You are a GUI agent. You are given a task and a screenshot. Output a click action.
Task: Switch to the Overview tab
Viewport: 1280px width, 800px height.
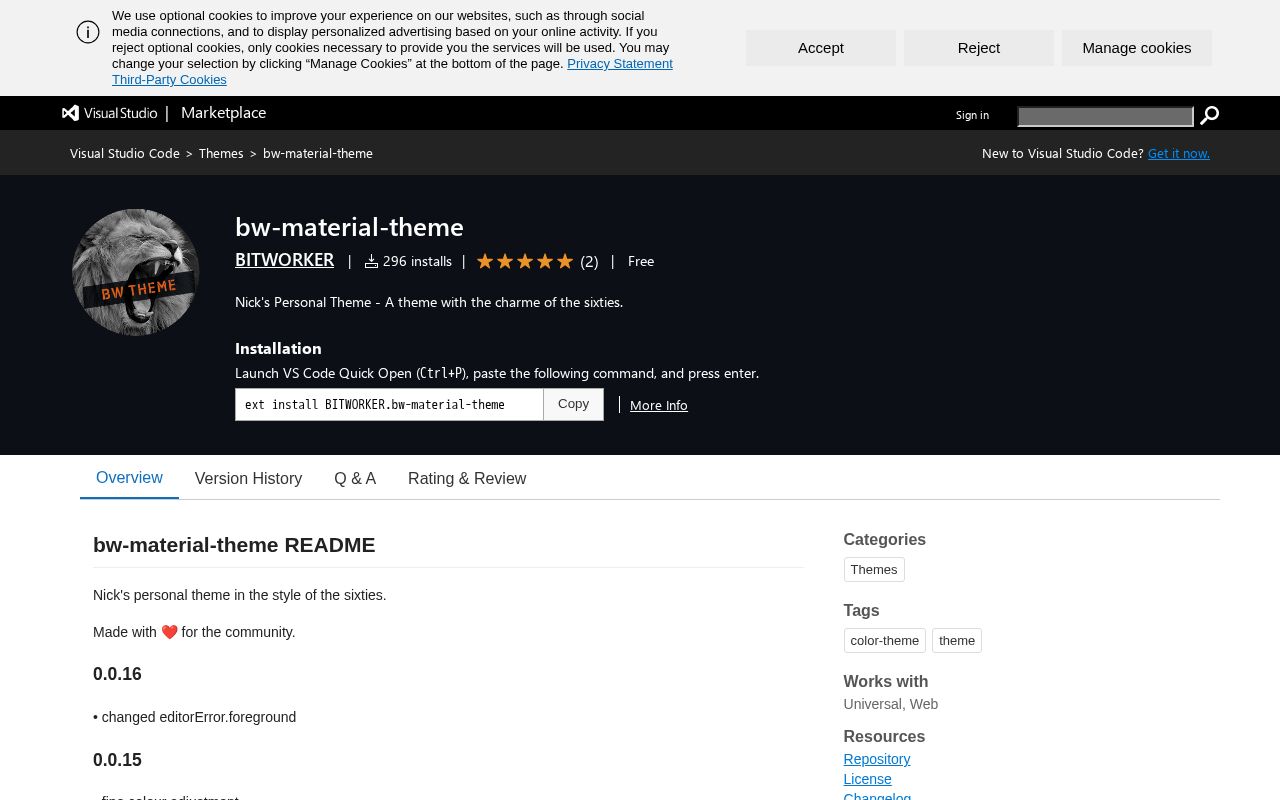(x=129, y=478)
